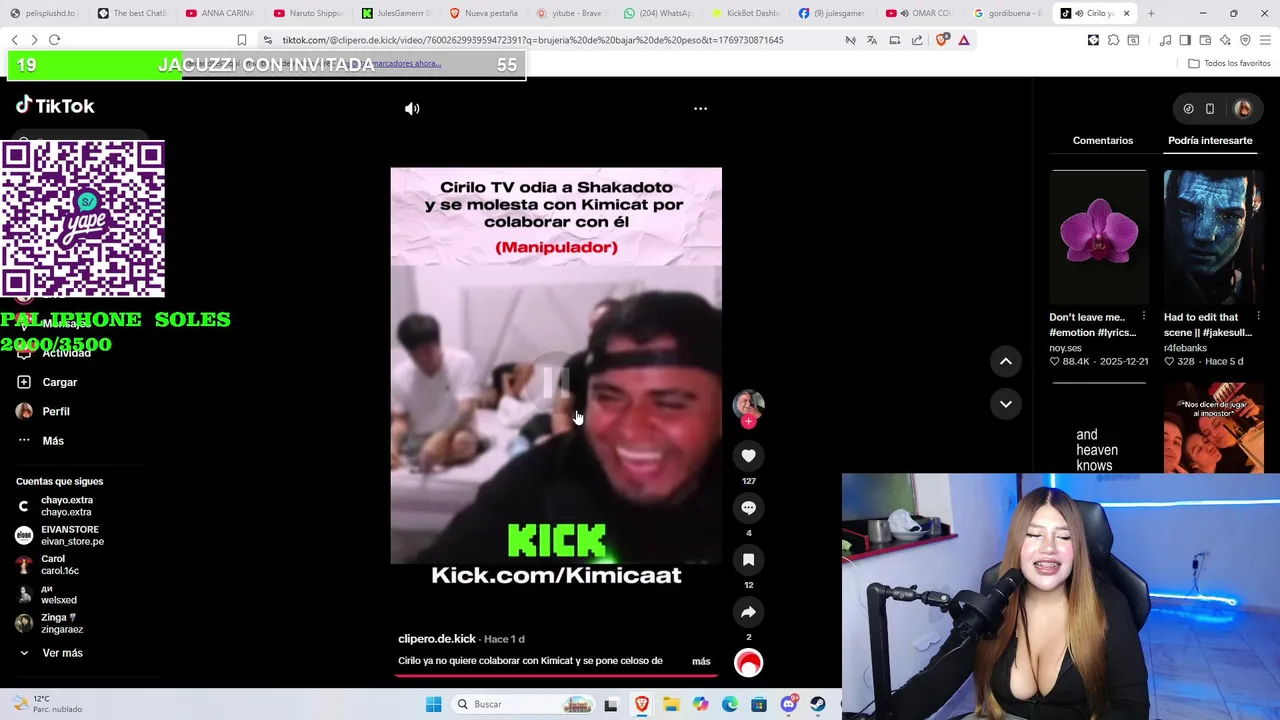
Task: Mute the TikTok video sound
Action: [412, 108]
